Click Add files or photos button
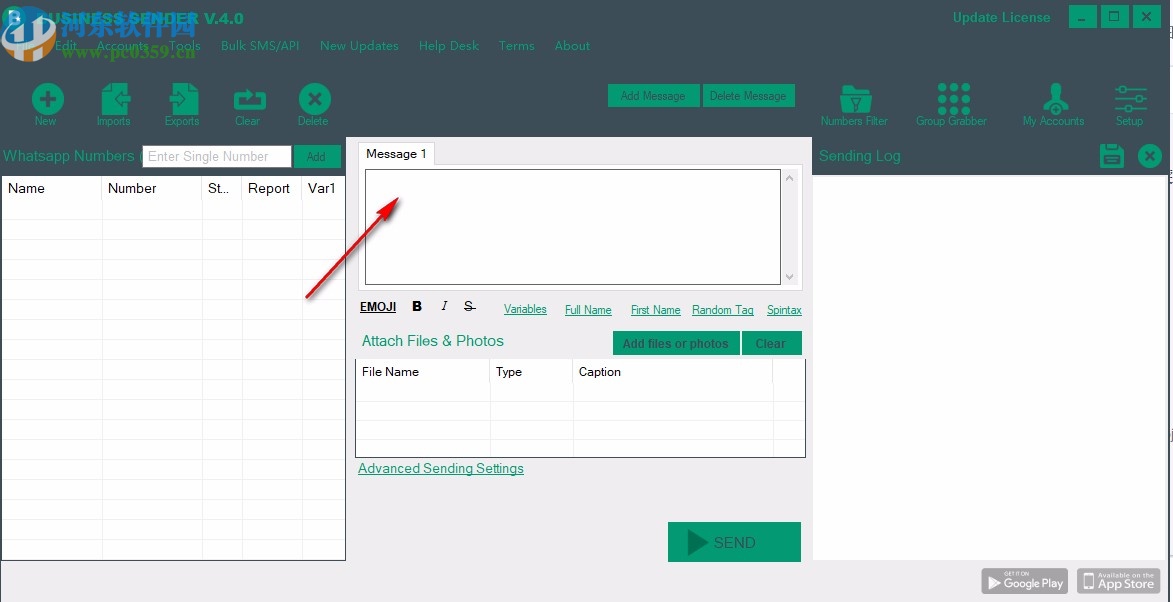This screenshot has height=602, width=1173. point(676,343)
